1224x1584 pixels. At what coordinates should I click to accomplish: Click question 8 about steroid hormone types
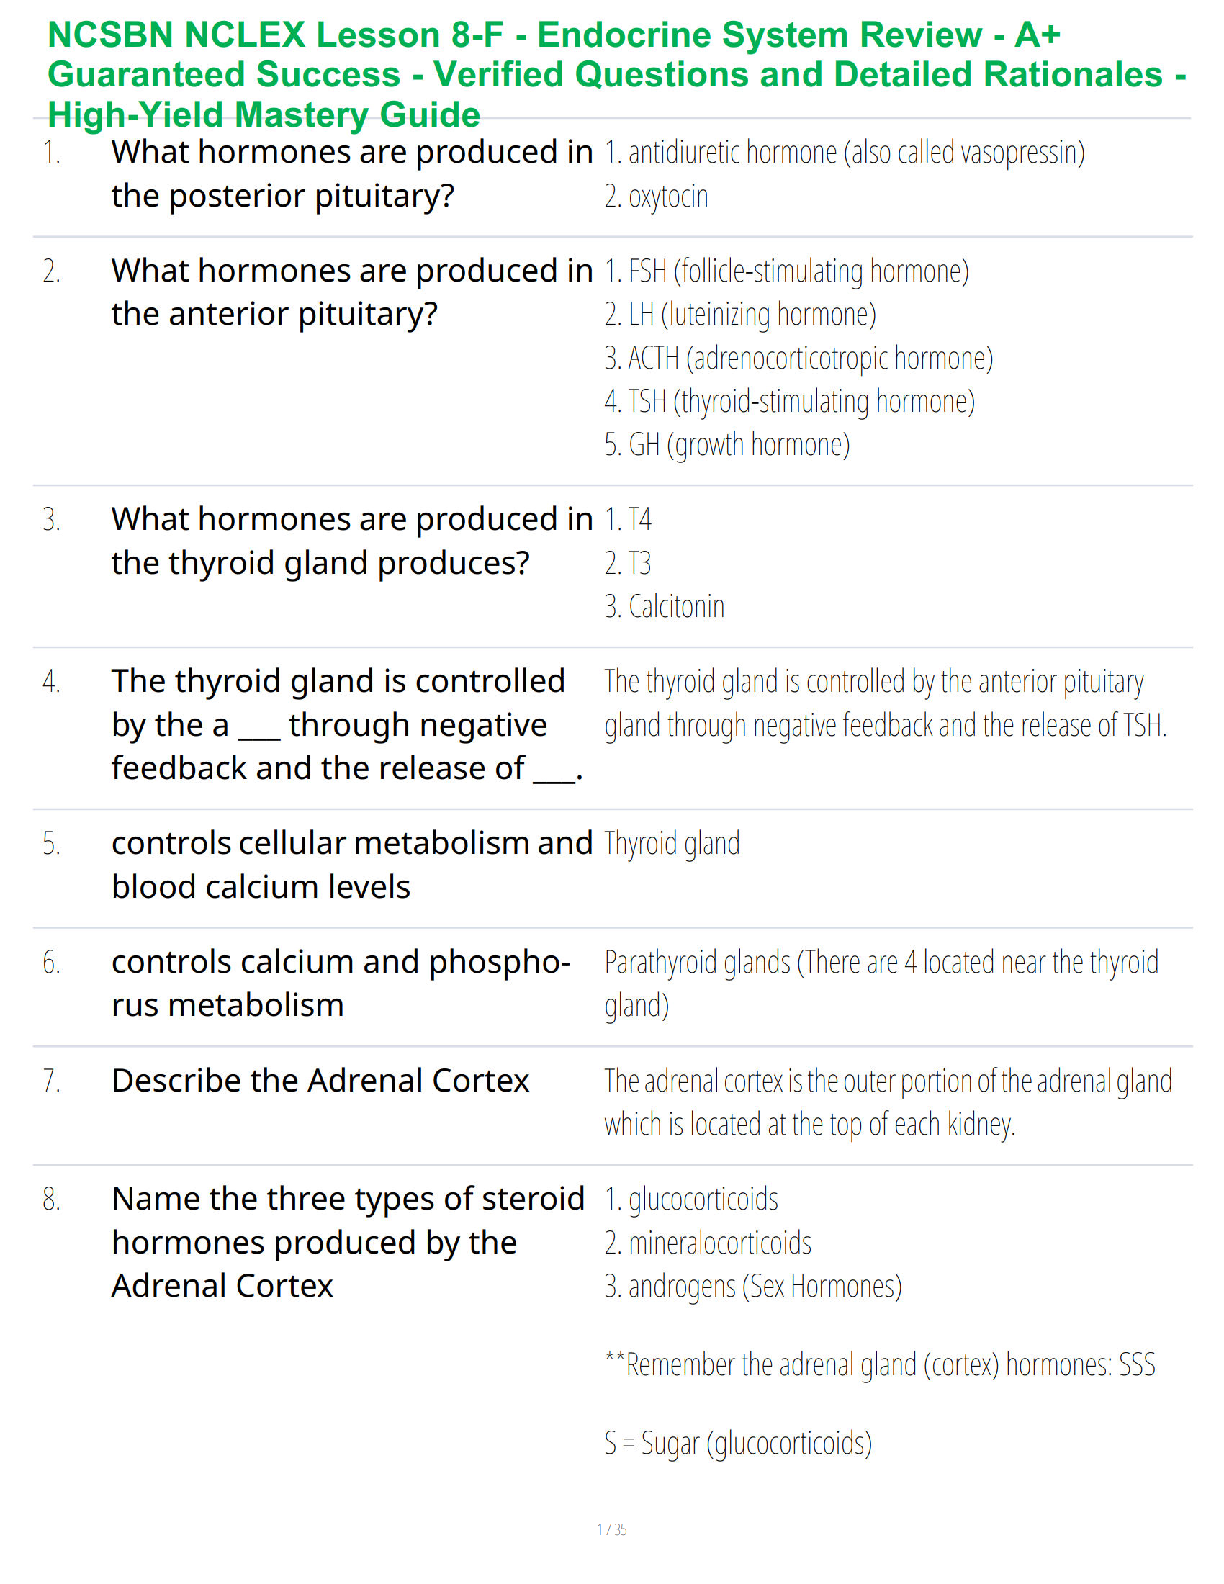point(347,1242)
